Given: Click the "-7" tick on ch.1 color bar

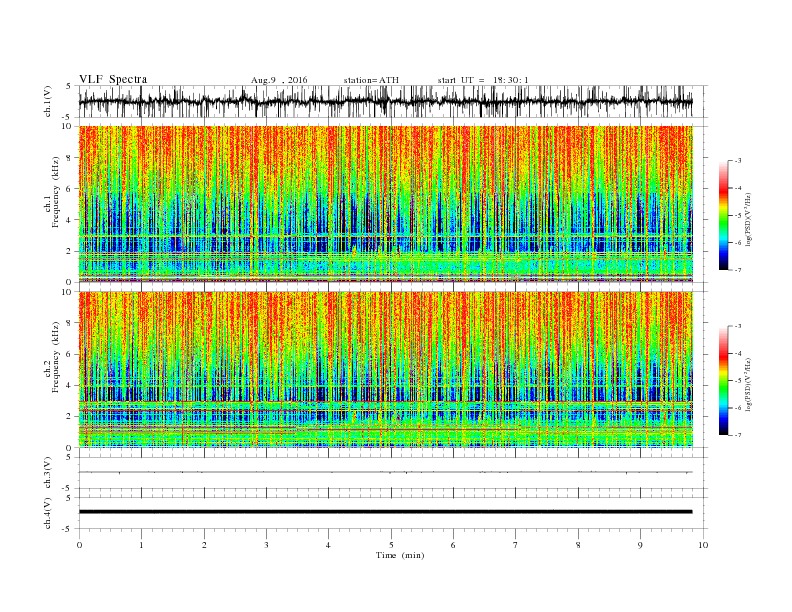Looking at the screenshot, I should coord(737,270).
